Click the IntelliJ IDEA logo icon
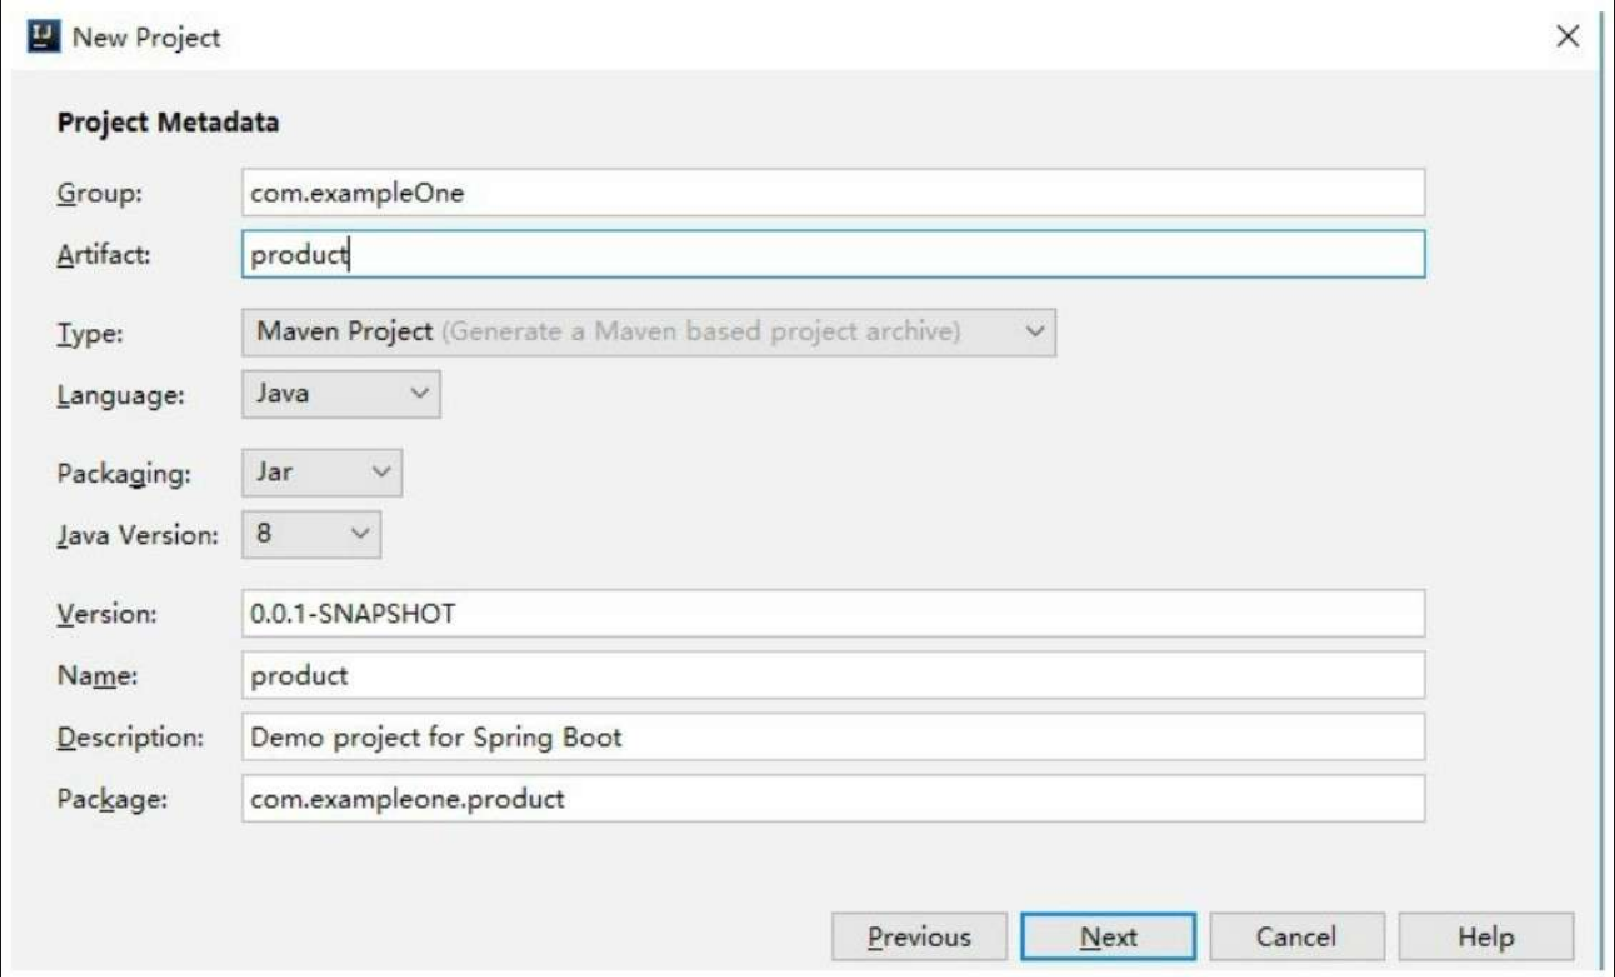The height and width of the screenshot is (977, 1615). (44, 37)
